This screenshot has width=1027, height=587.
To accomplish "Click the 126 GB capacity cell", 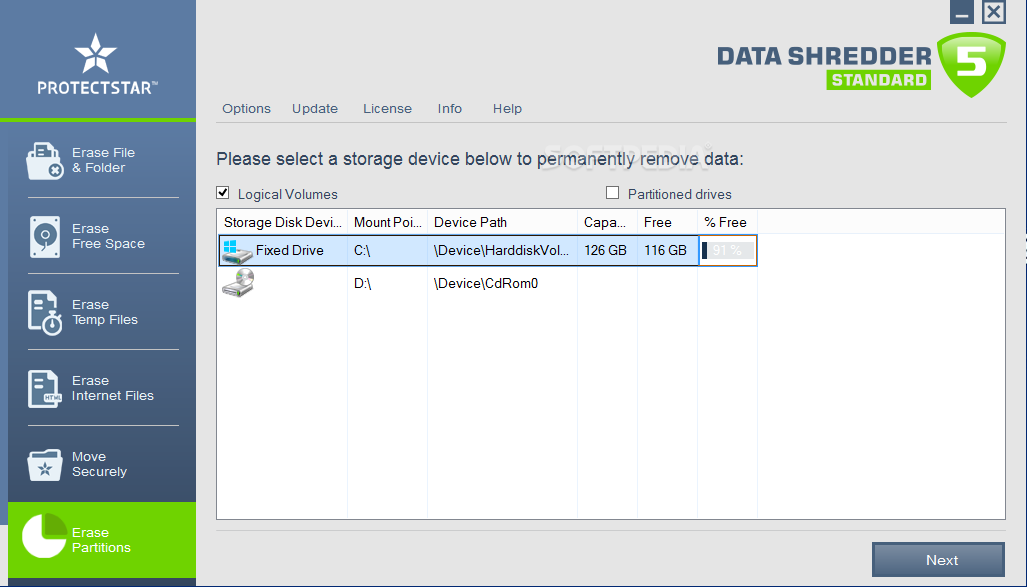I will pyautogui.click(x=607, y=250).
